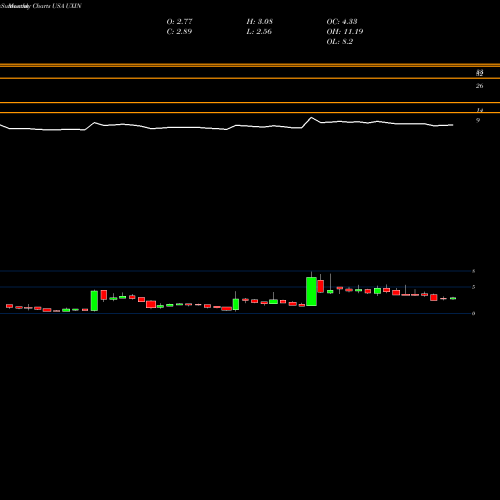This screenshot has height=500, width=500.
Task: Select the first large green candlestick on the left
Action: tap(94, 301)
